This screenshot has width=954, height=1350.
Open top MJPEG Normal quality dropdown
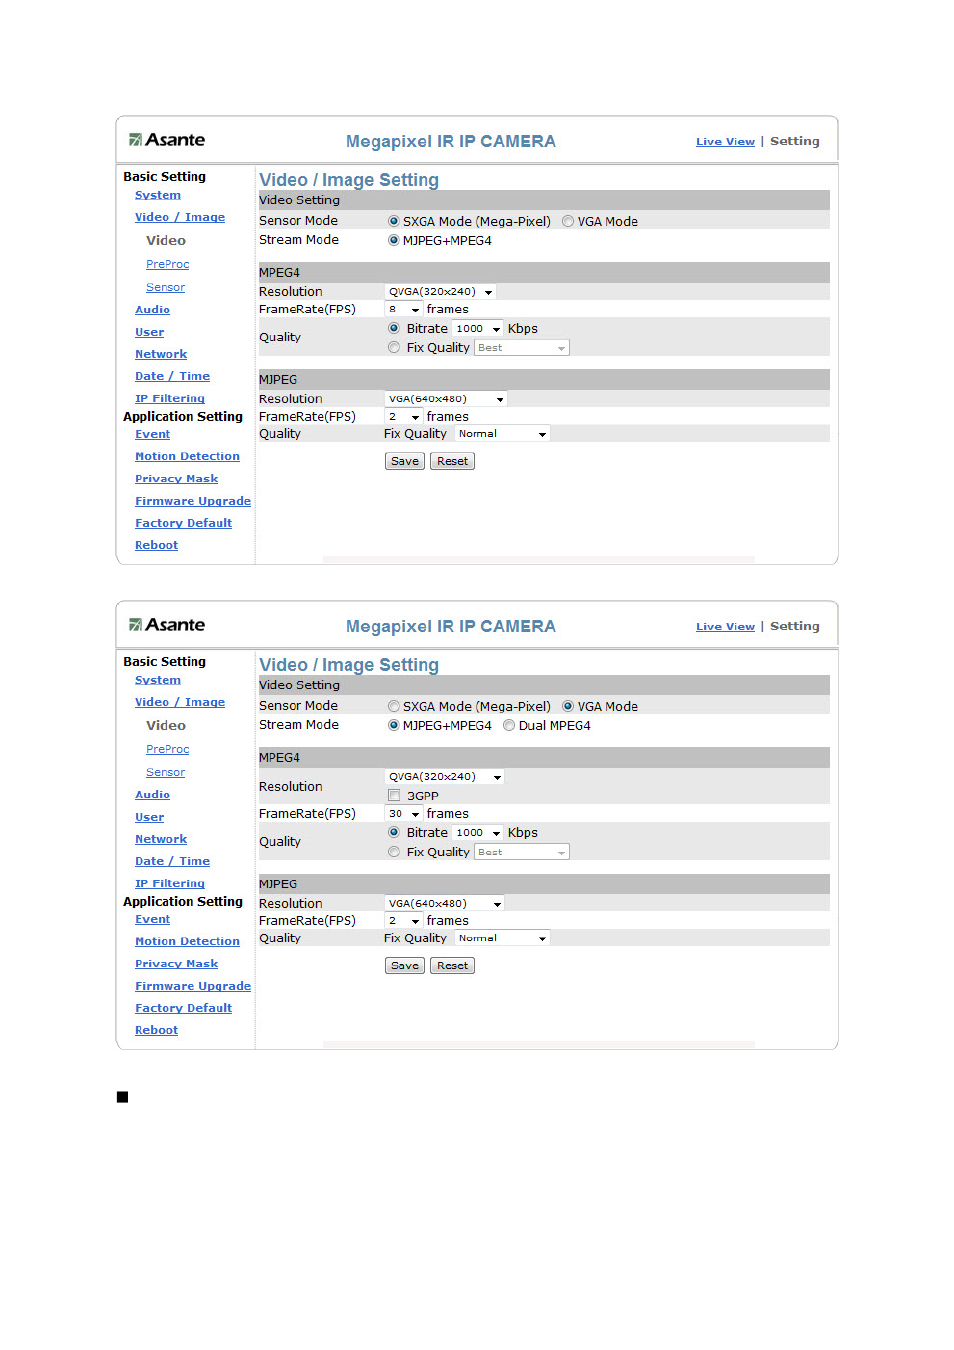(502, 434)
